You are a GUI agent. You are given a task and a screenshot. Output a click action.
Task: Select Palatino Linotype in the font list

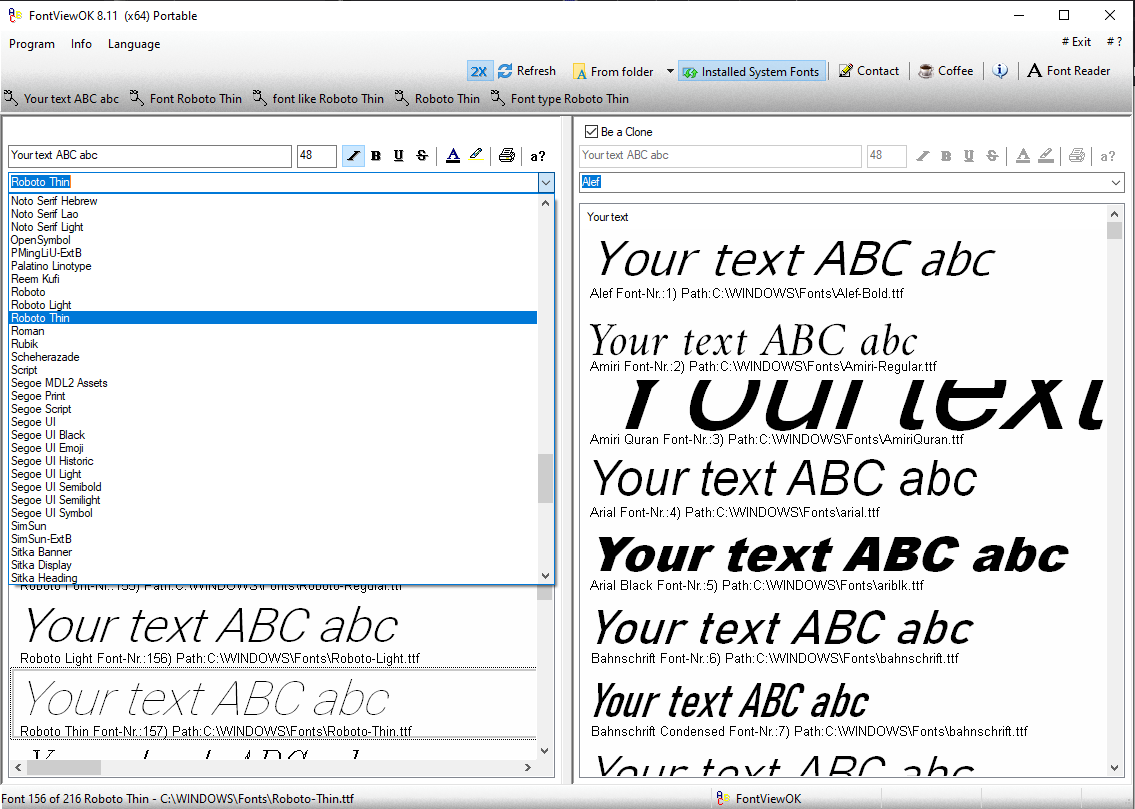point(273,266)
